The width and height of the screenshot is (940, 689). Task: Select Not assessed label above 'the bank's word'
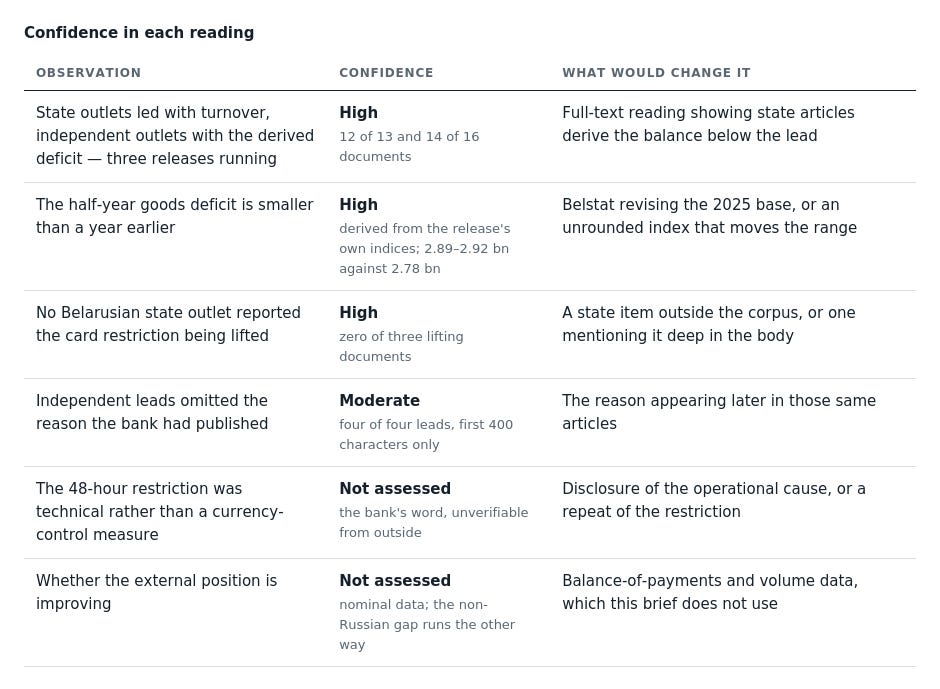pos(395,489)
